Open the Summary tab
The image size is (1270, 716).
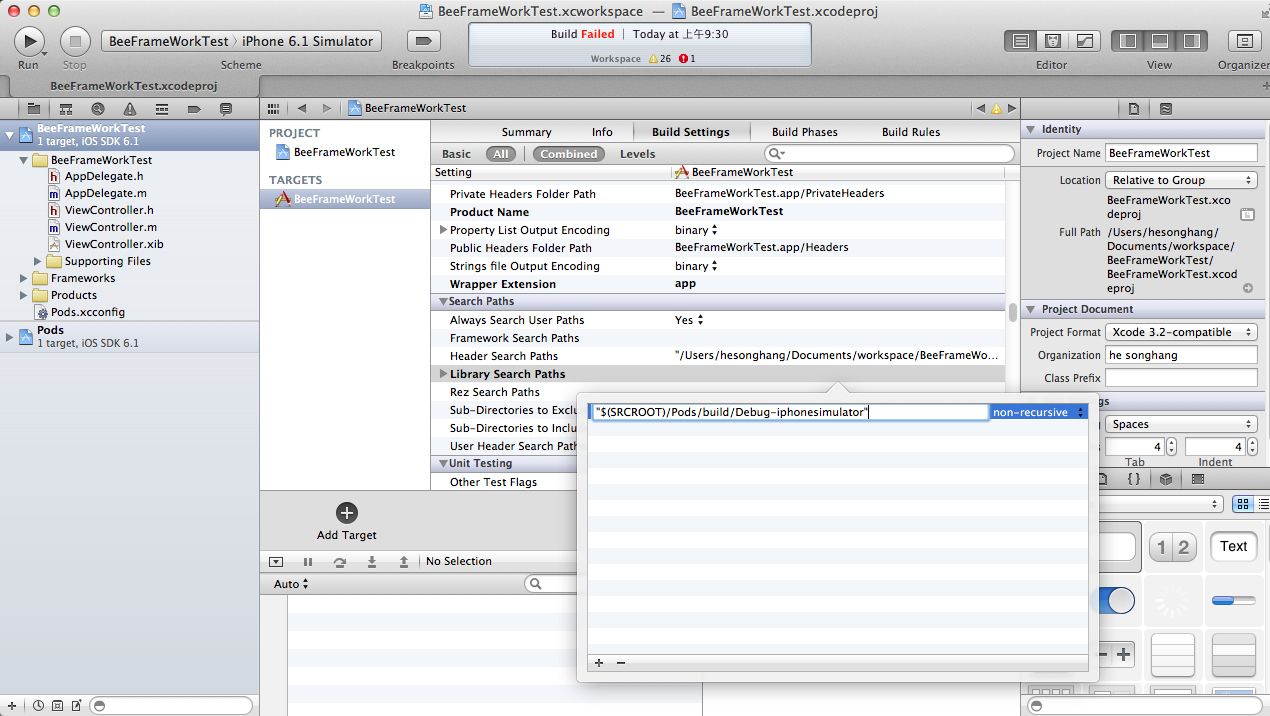527,132
